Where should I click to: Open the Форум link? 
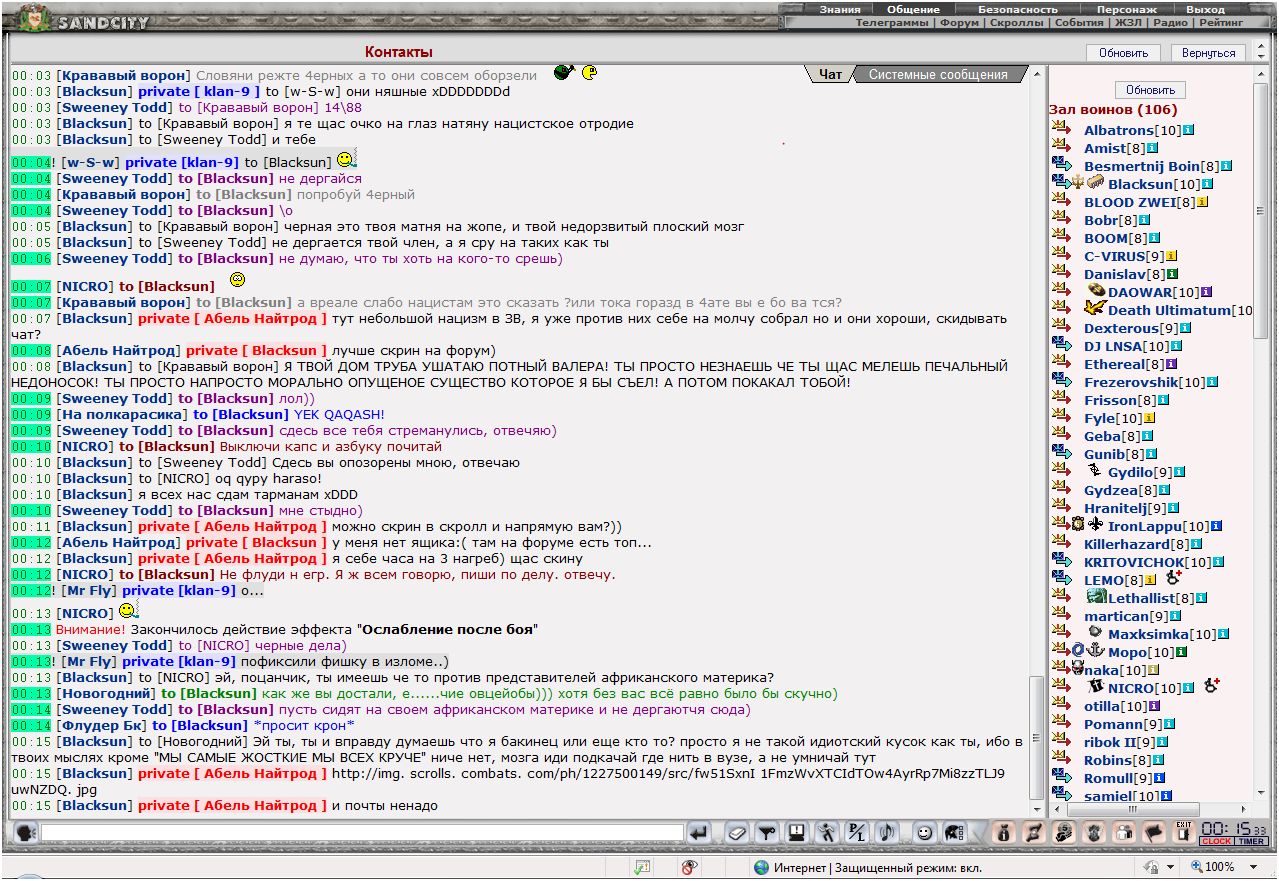960,22
